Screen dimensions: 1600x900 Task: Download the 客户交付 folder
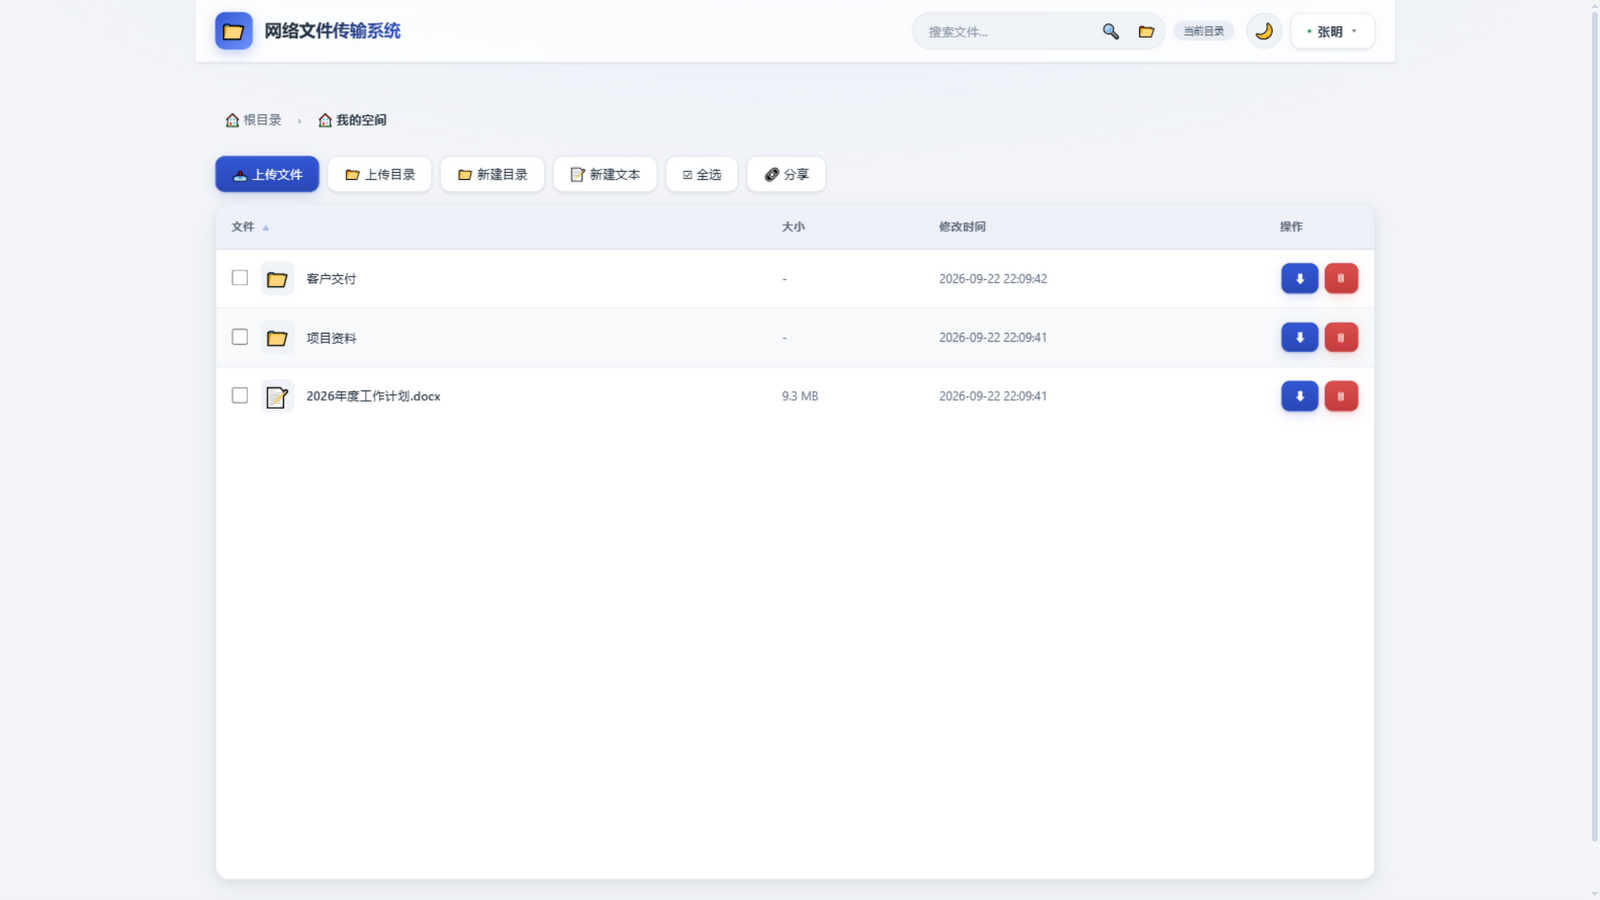click(1300, 279)
